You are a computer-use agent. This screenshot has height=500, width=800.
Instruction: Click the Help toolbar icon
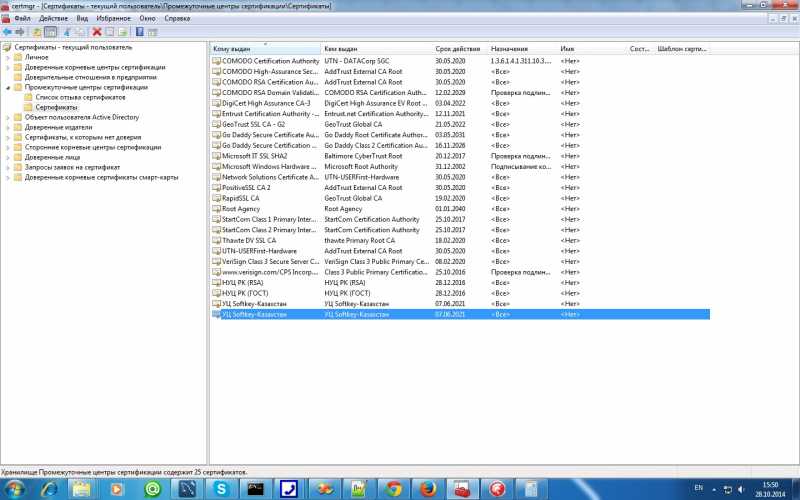140,32
